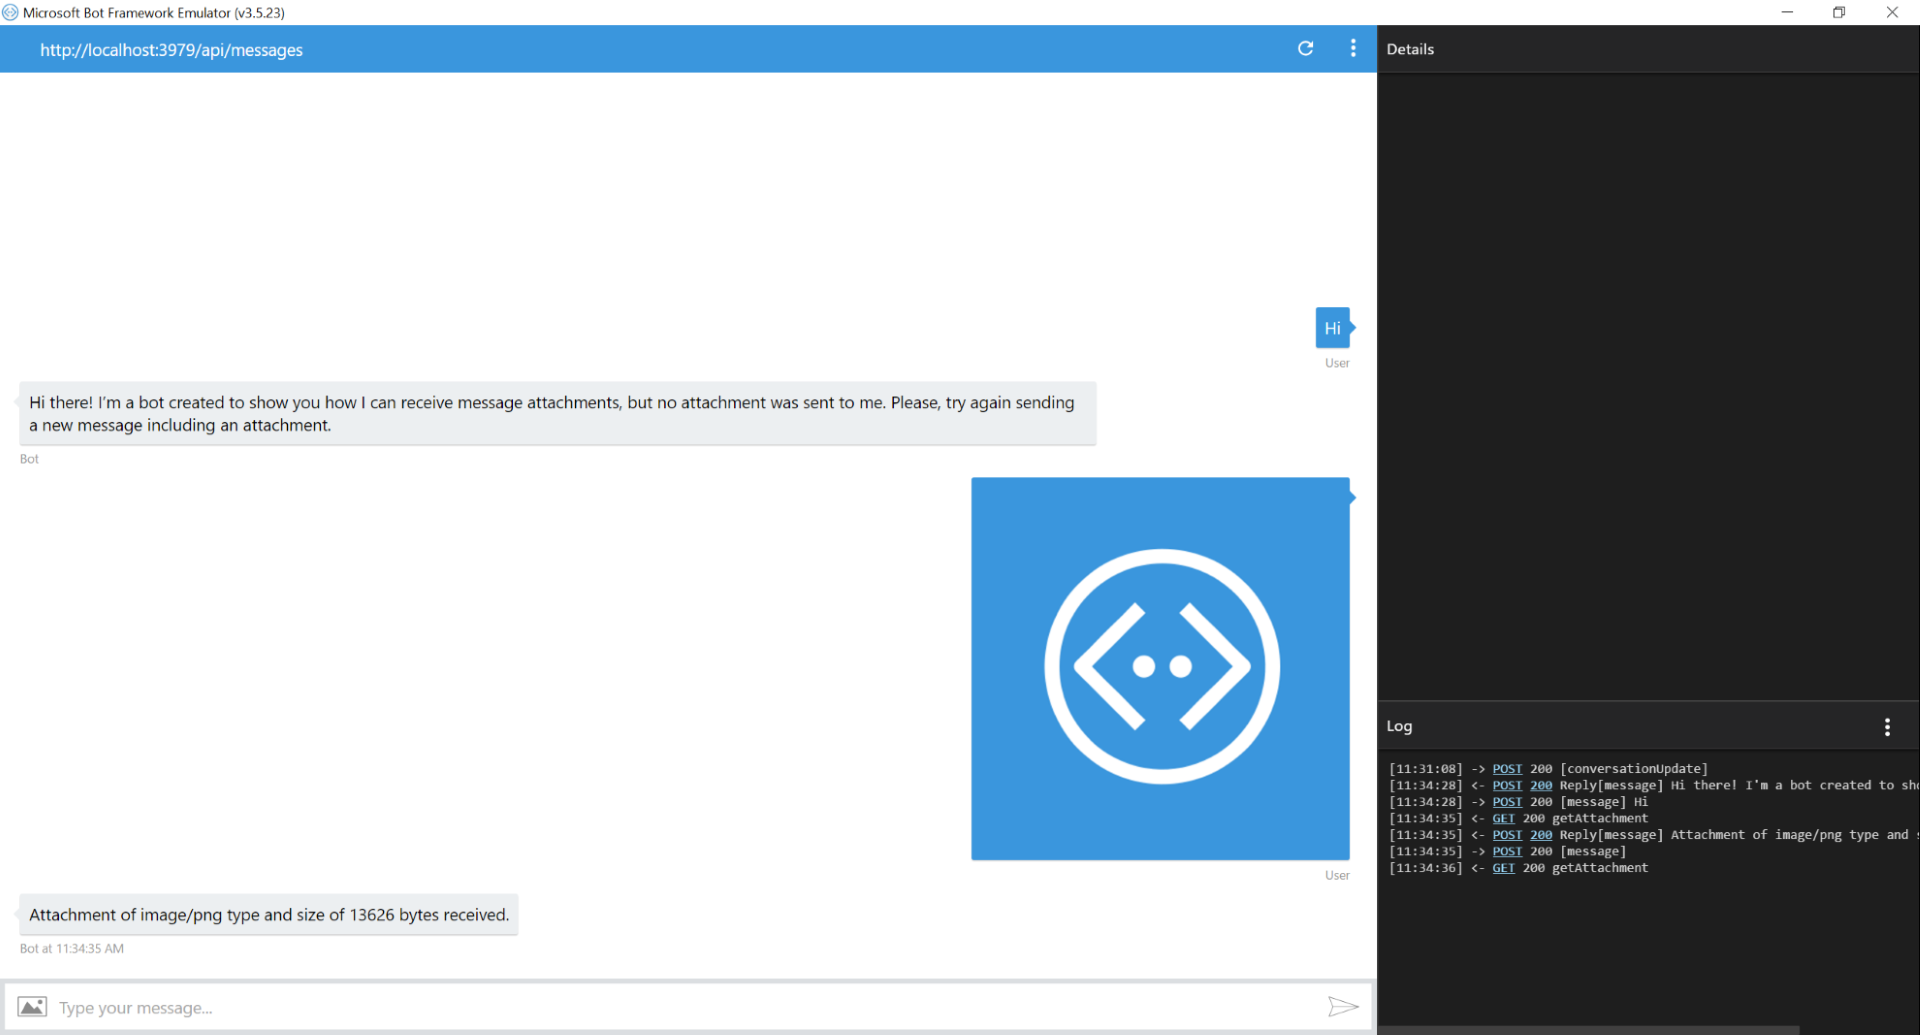Click the Details panel header
The height and width of the screenshot is (1035, 1920).
1410,49
